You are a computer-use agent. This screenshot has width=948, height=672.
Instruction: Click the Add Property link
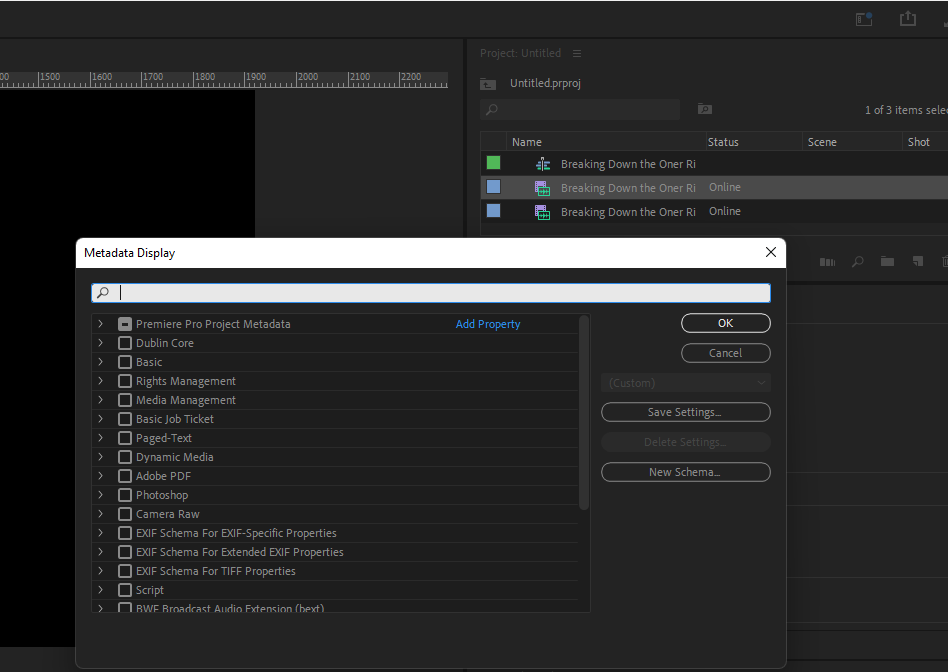click(488, 324)
